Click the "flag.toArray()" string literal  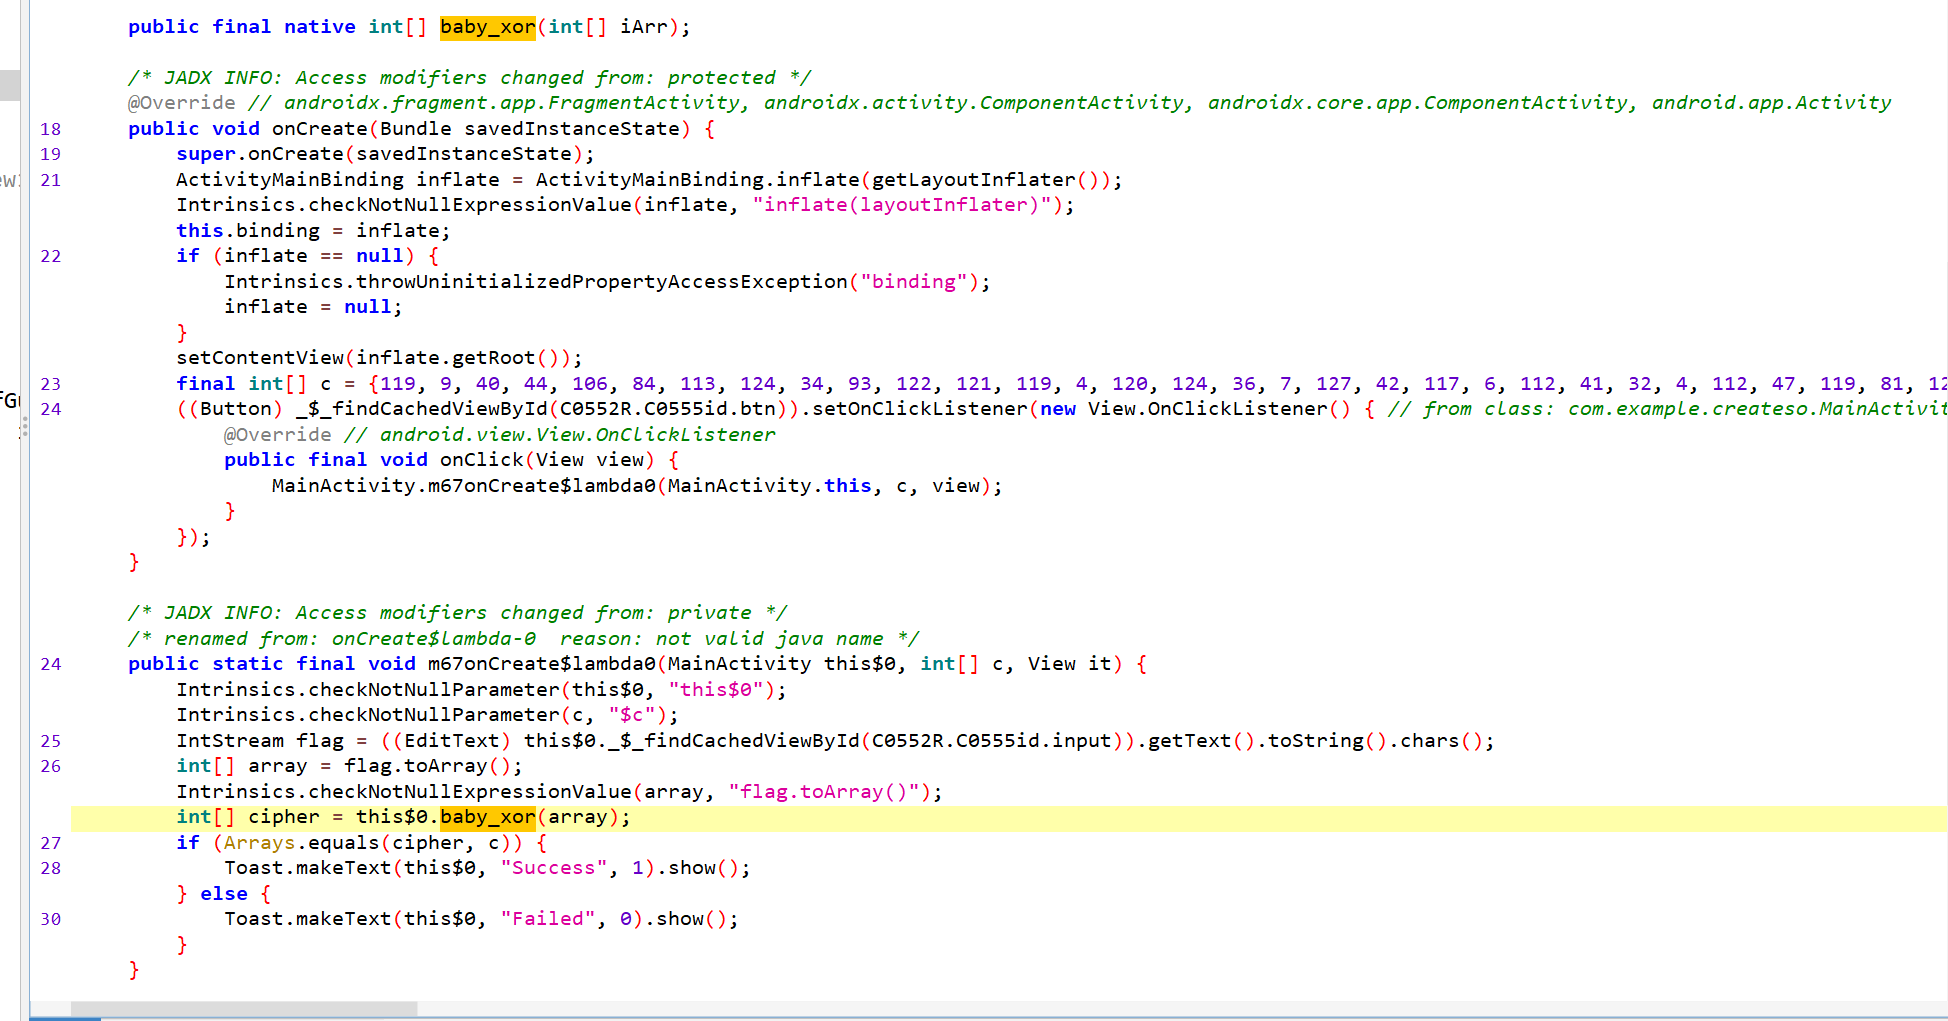(824, 792)
